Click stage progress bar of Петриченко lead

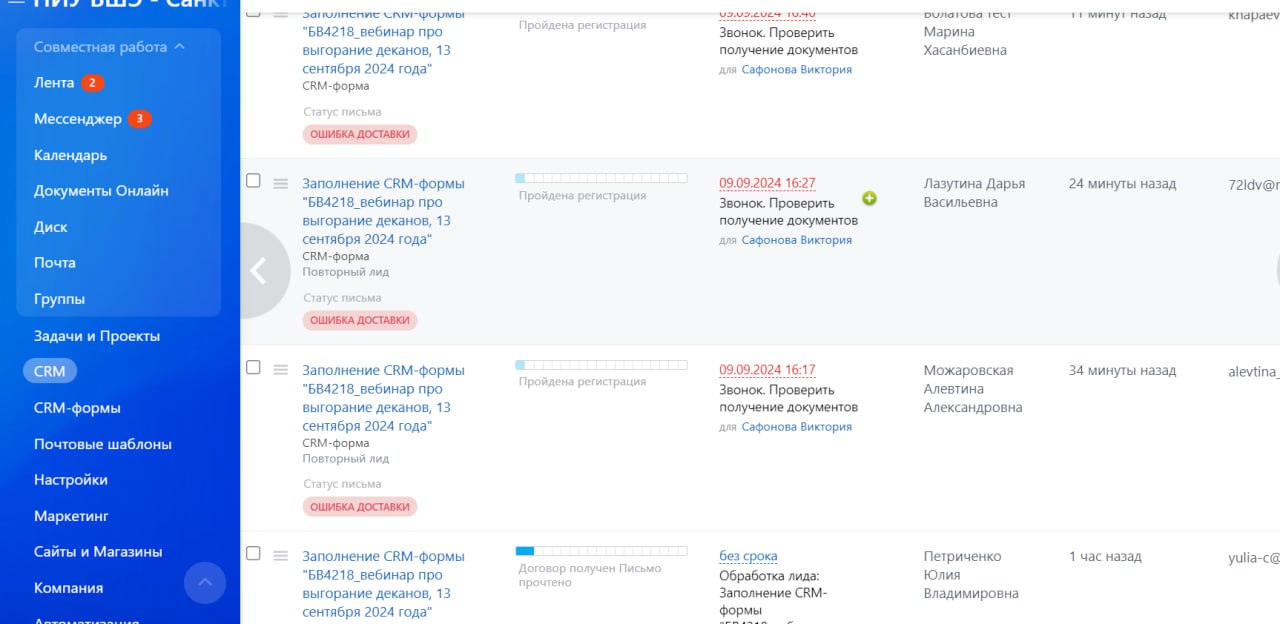point(601,551)
